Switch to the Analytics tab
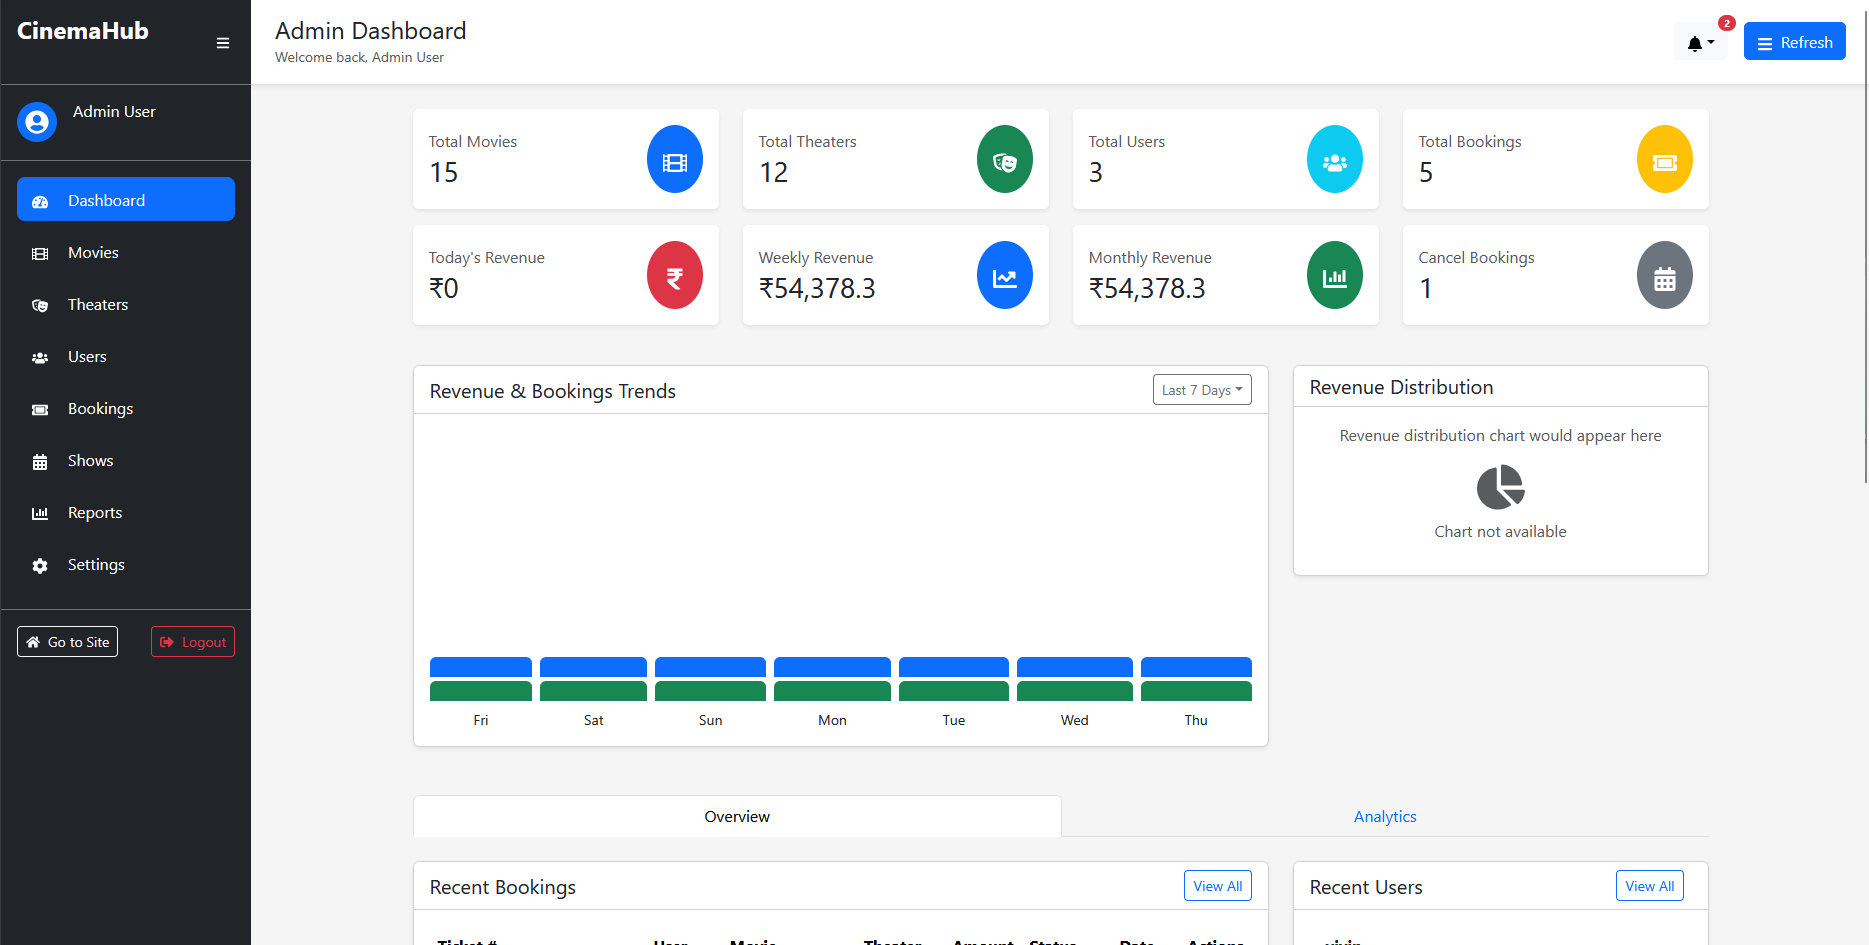This screenshot has width=1869, height=945. pos(1385,817)
